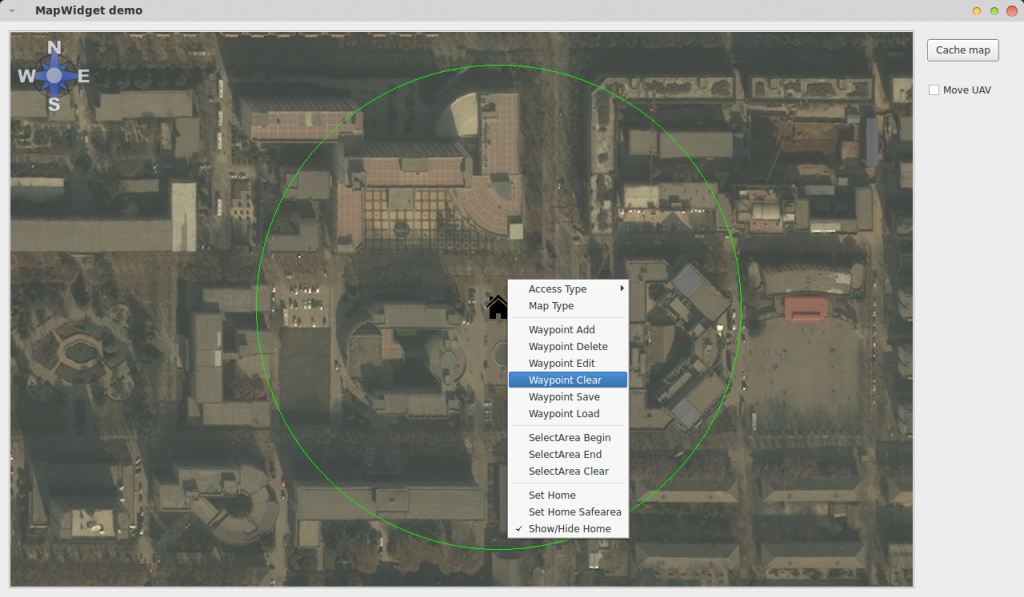Screen dimensions: 1024x597
Task: Choose the SelectArea Clear option
Action: coord(568,471)
